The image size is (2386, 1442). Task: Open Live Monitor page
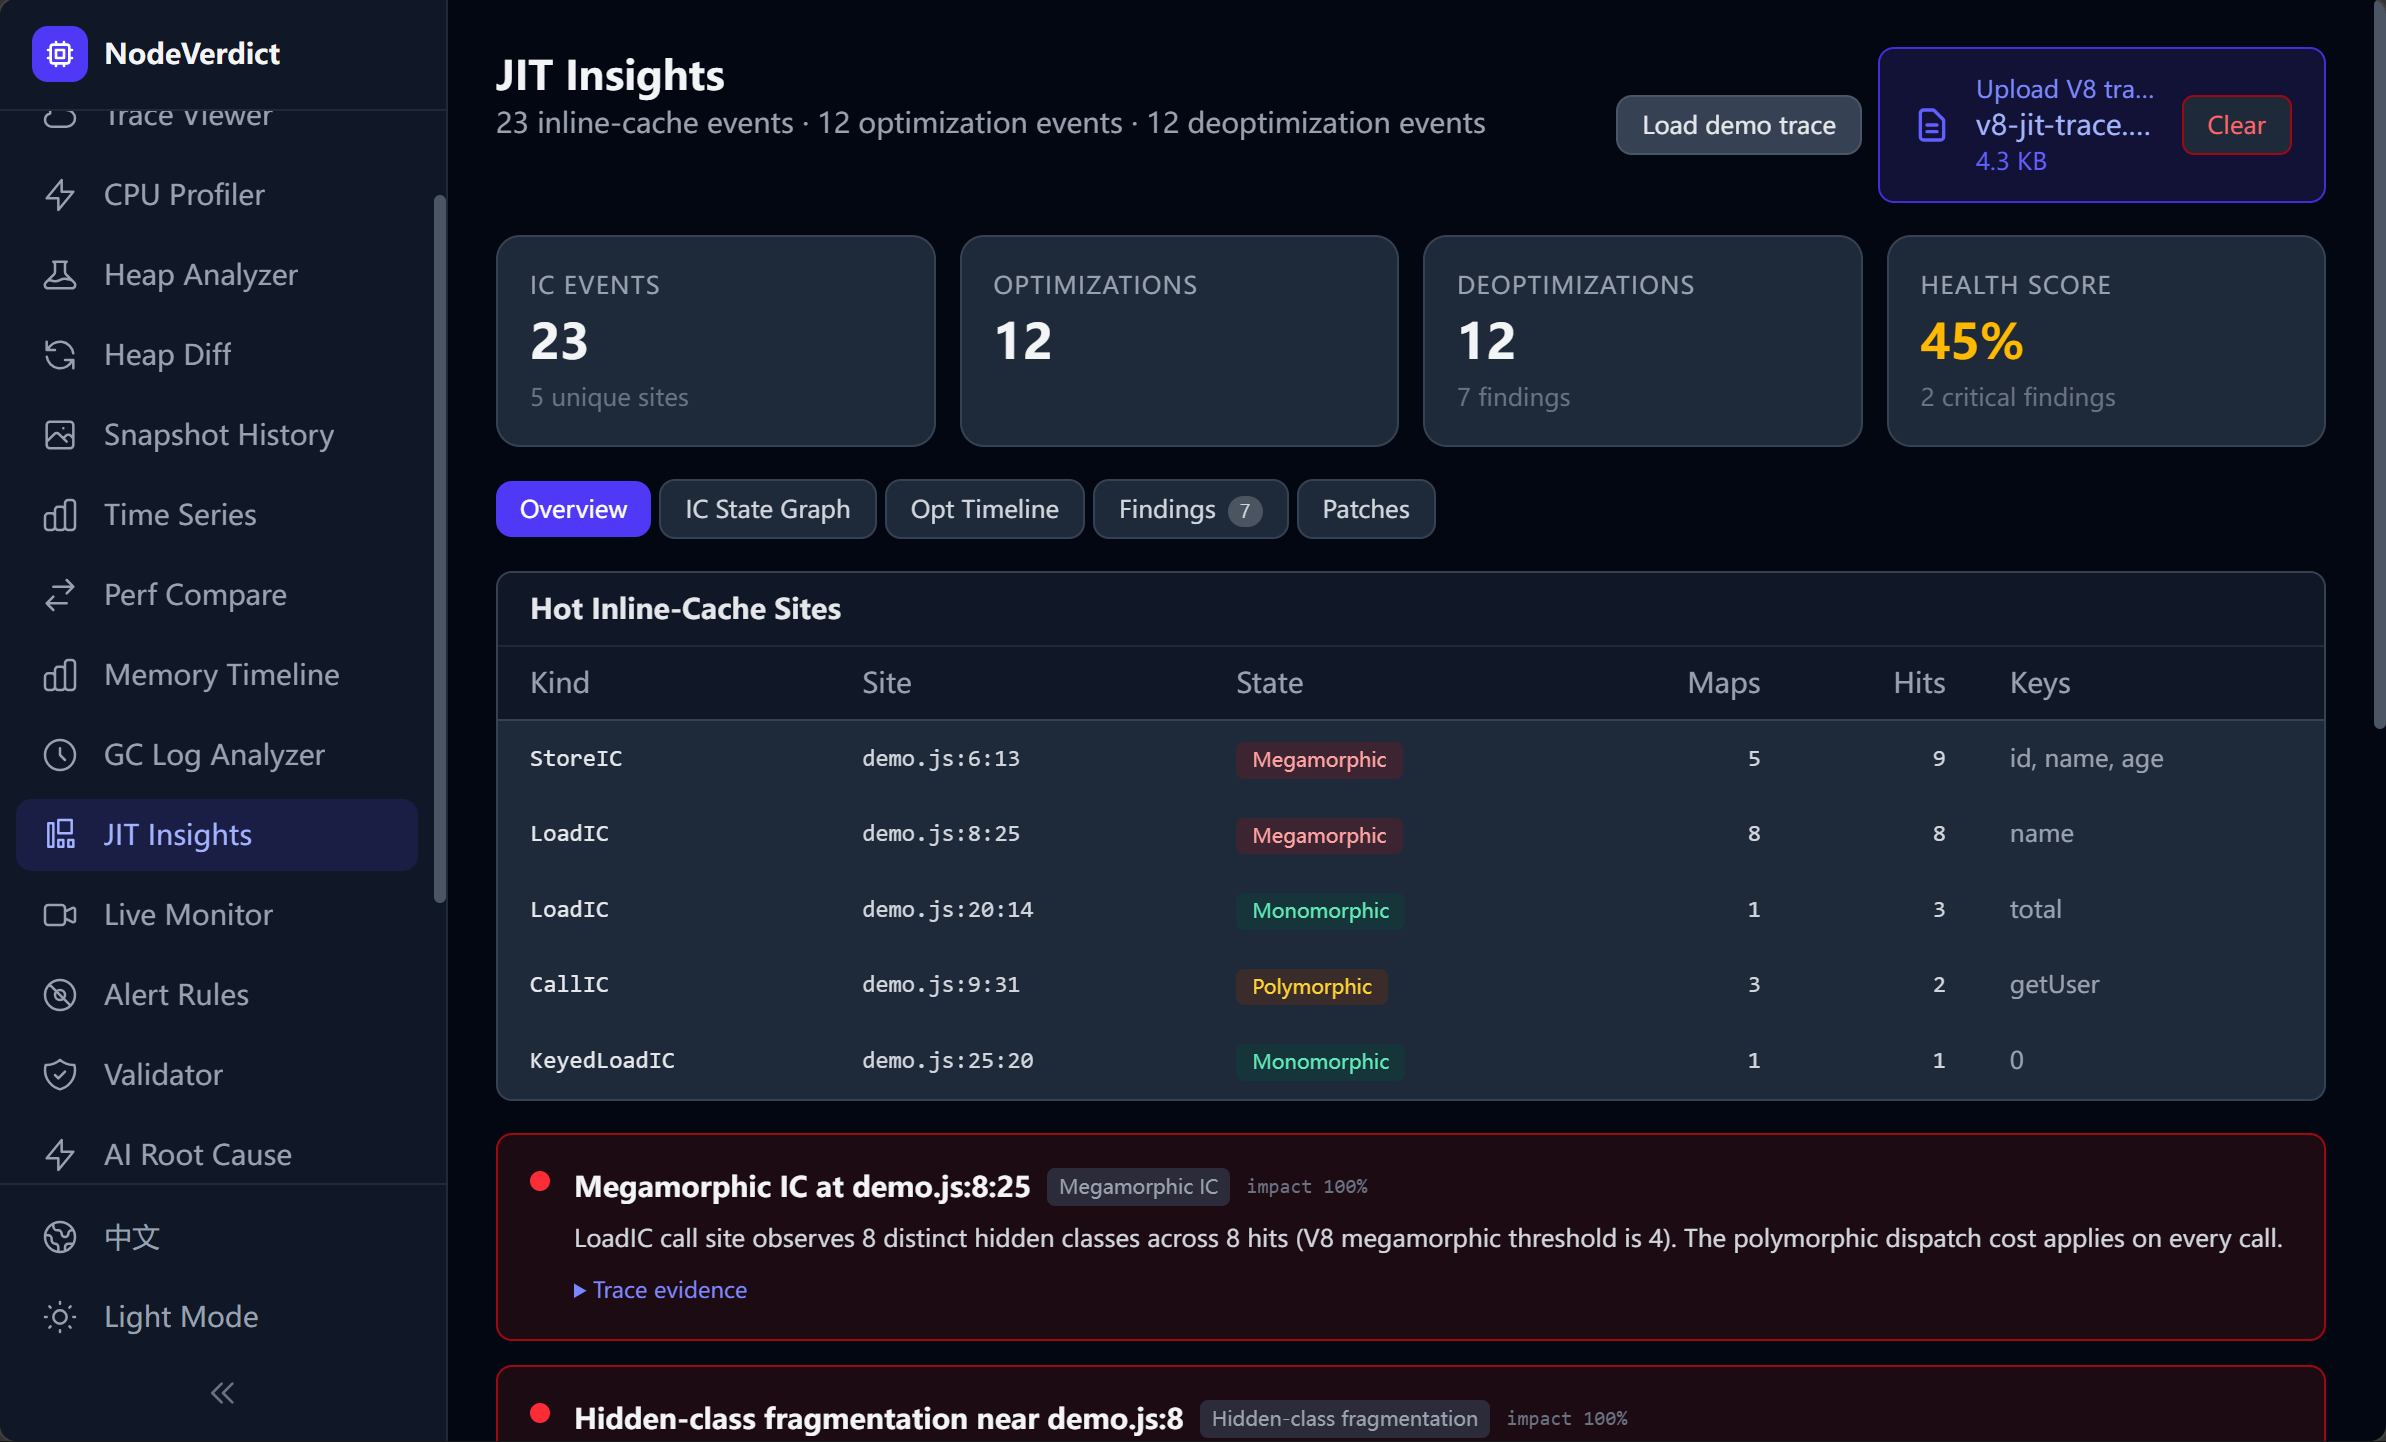[x=217, y=915]
